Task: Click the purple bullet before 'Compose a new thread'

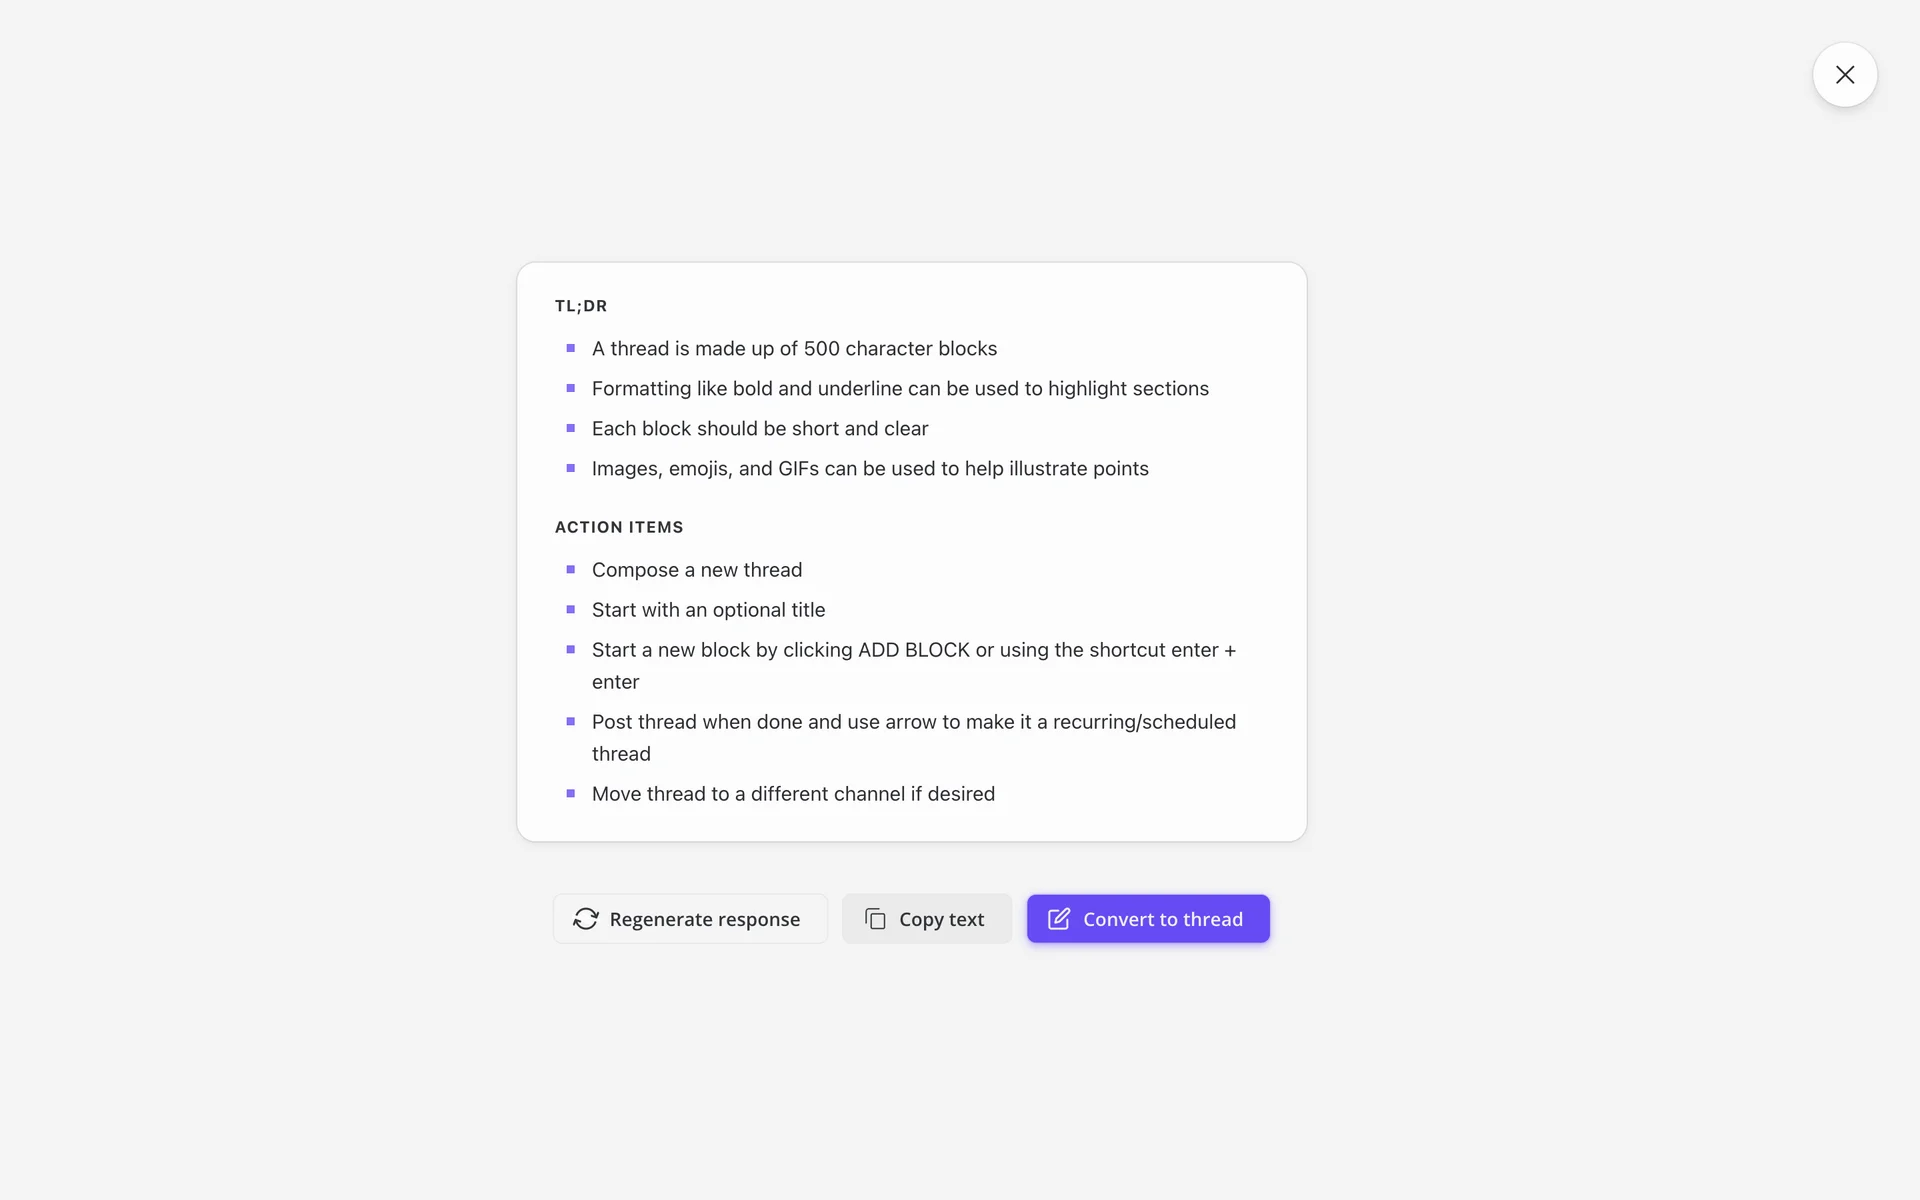Action: pyautogui.click(x=571, y=570)
